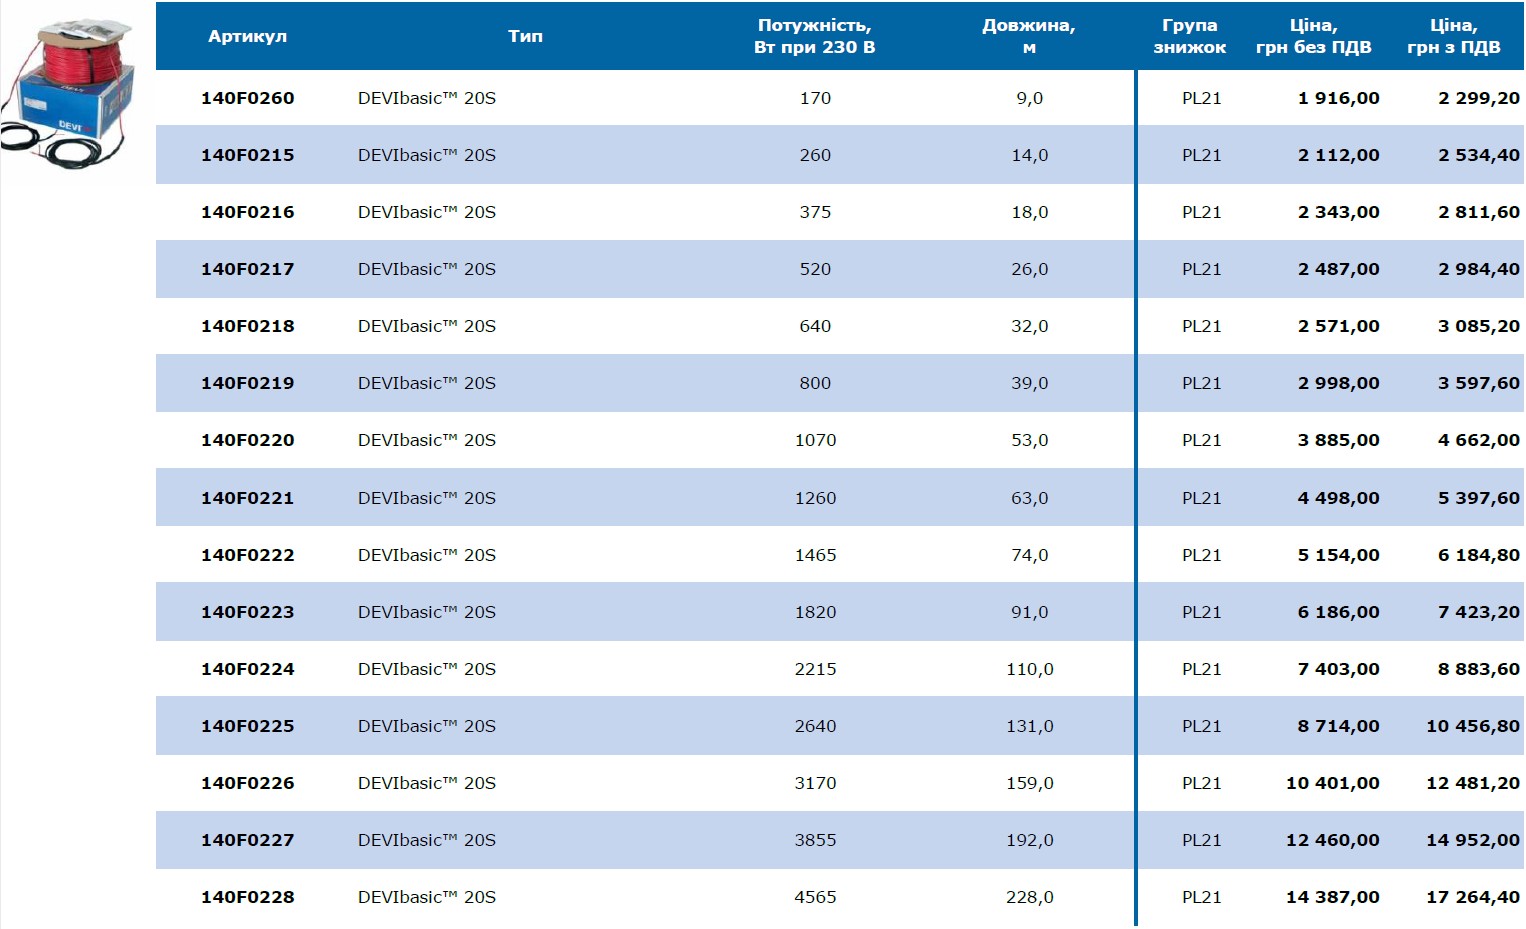Image resolution: width=1526 pixels, height=929 pixels.
Task: Select price without VAT 2 571,00
Action: click(1338, 326)
